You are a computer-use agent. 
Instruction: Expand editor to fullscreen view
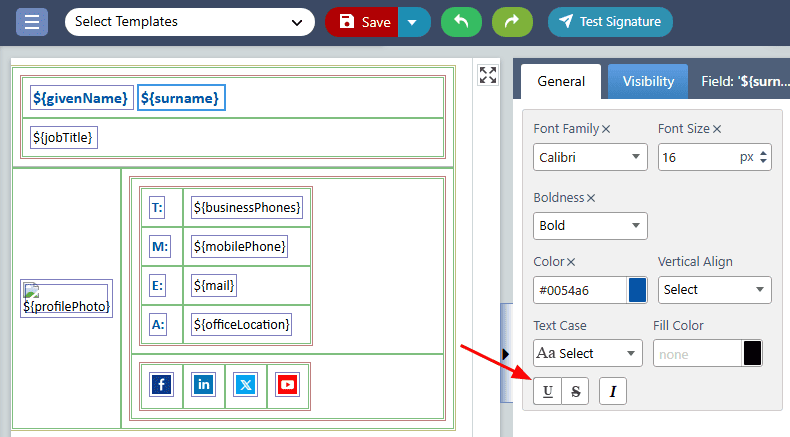point(487,74)
